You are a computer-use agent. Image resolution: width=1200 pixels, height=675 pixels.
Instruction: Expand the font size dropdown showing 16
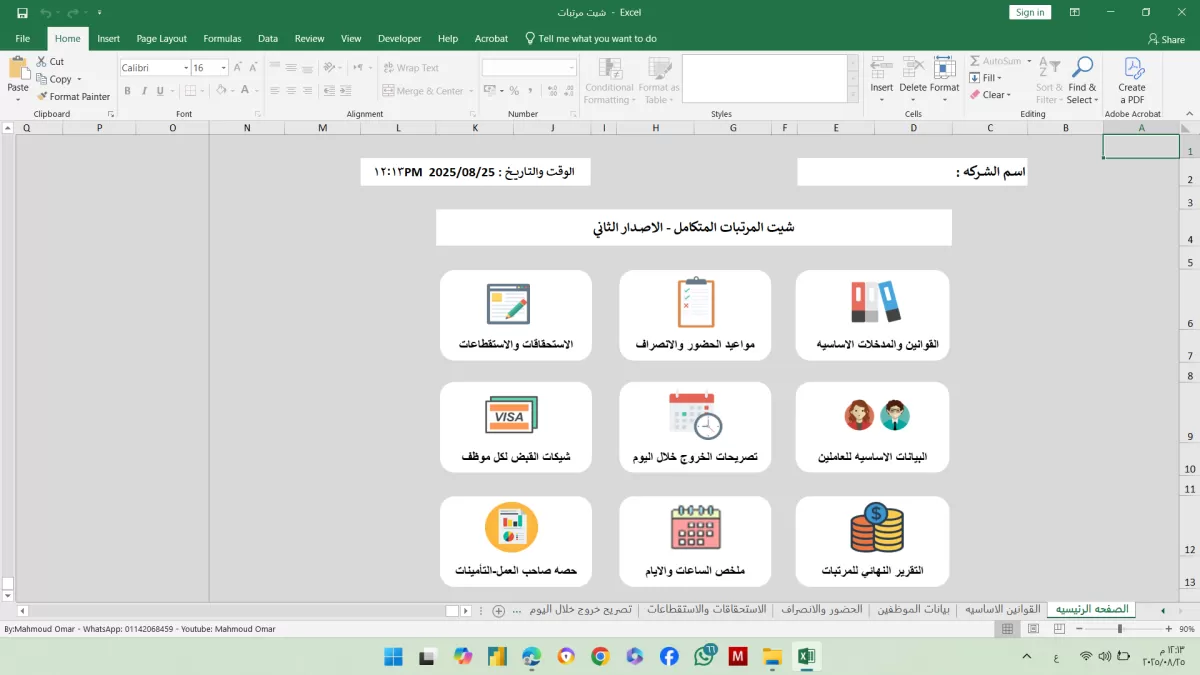click(x=223, y=68)
